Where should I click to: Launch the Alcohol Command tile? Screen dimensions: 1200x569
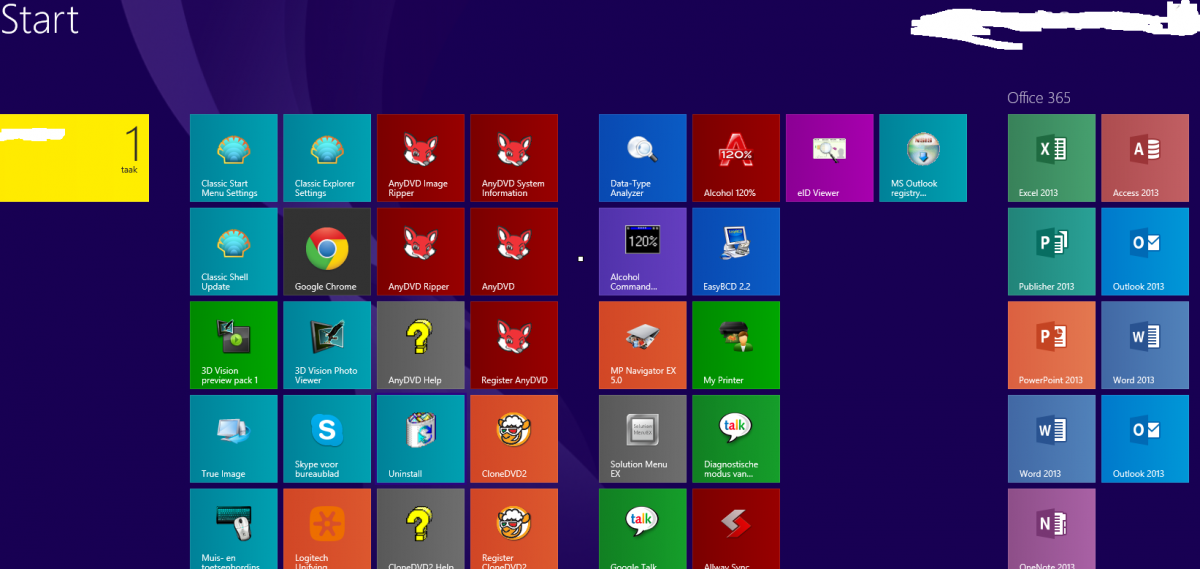643,252
